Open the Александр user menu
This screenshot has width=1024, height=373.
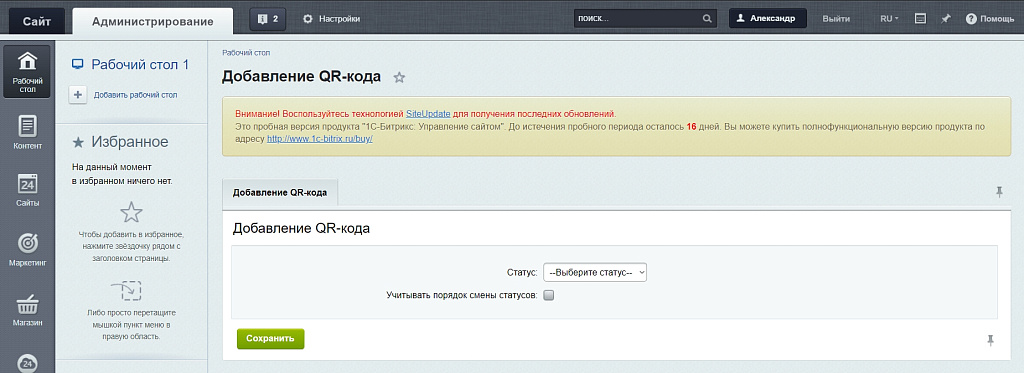coord(767,18)
